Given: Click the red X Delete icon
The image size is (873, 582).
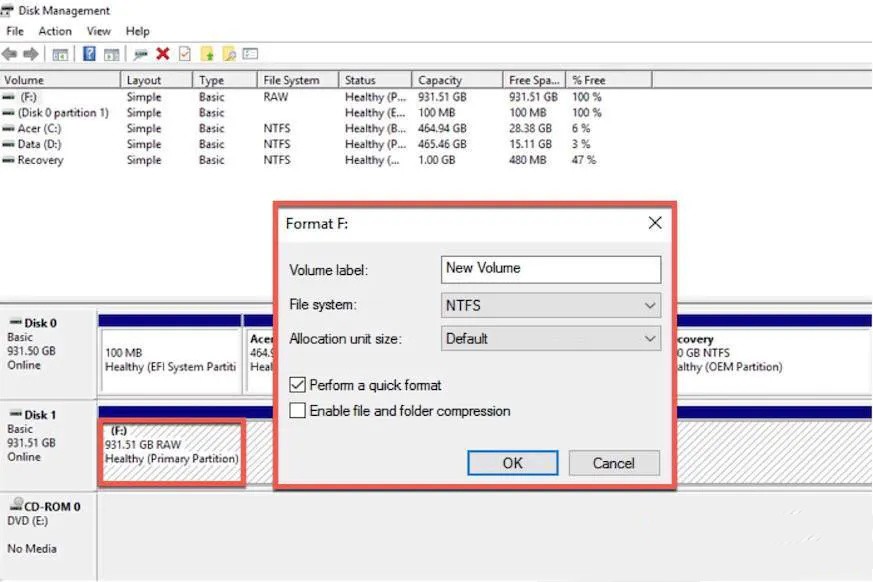Looking at the screenshot, I should tap(163, 53).
